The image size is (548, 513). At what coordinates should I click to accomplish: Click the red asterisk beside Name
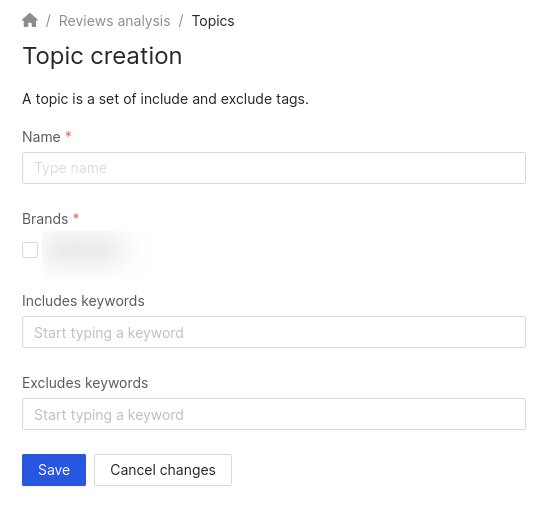pyautogui.click(x=68, y=135)
